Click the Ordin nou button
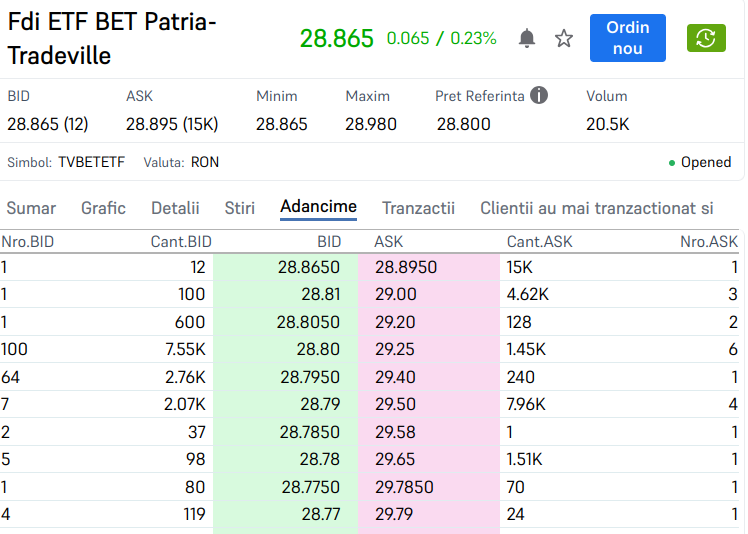Viewport: 748px width, 534px height. pos(628,38)
